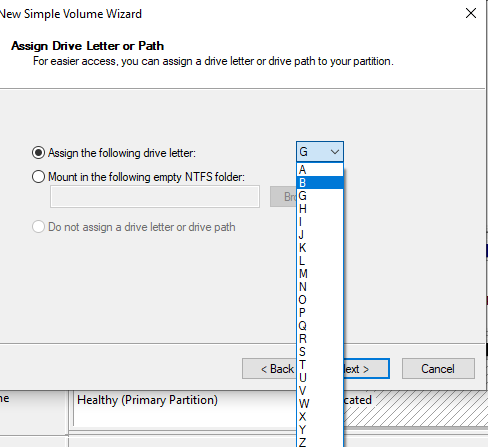
Task: Select the 'Assign the following drive letter' radio button
Action: (x=38, y=153)
